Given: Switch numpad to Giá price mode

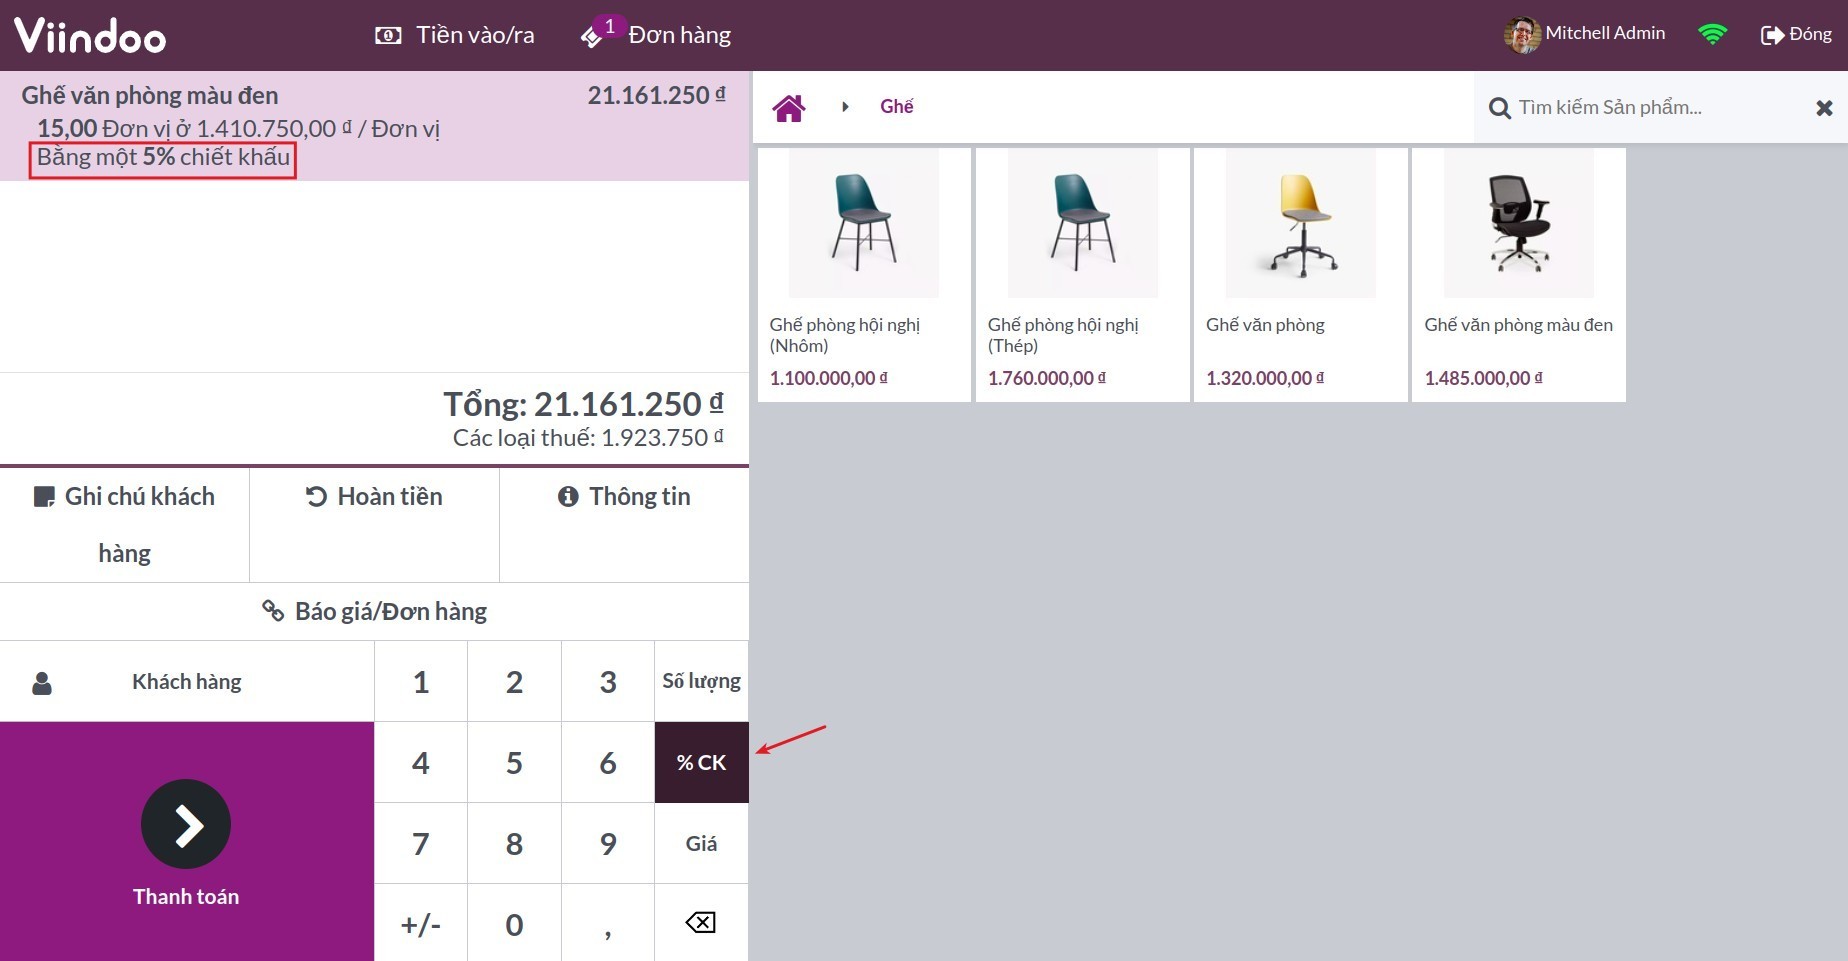Looking at the screenshot, I should pyautogui.click(x=702, y=844).
